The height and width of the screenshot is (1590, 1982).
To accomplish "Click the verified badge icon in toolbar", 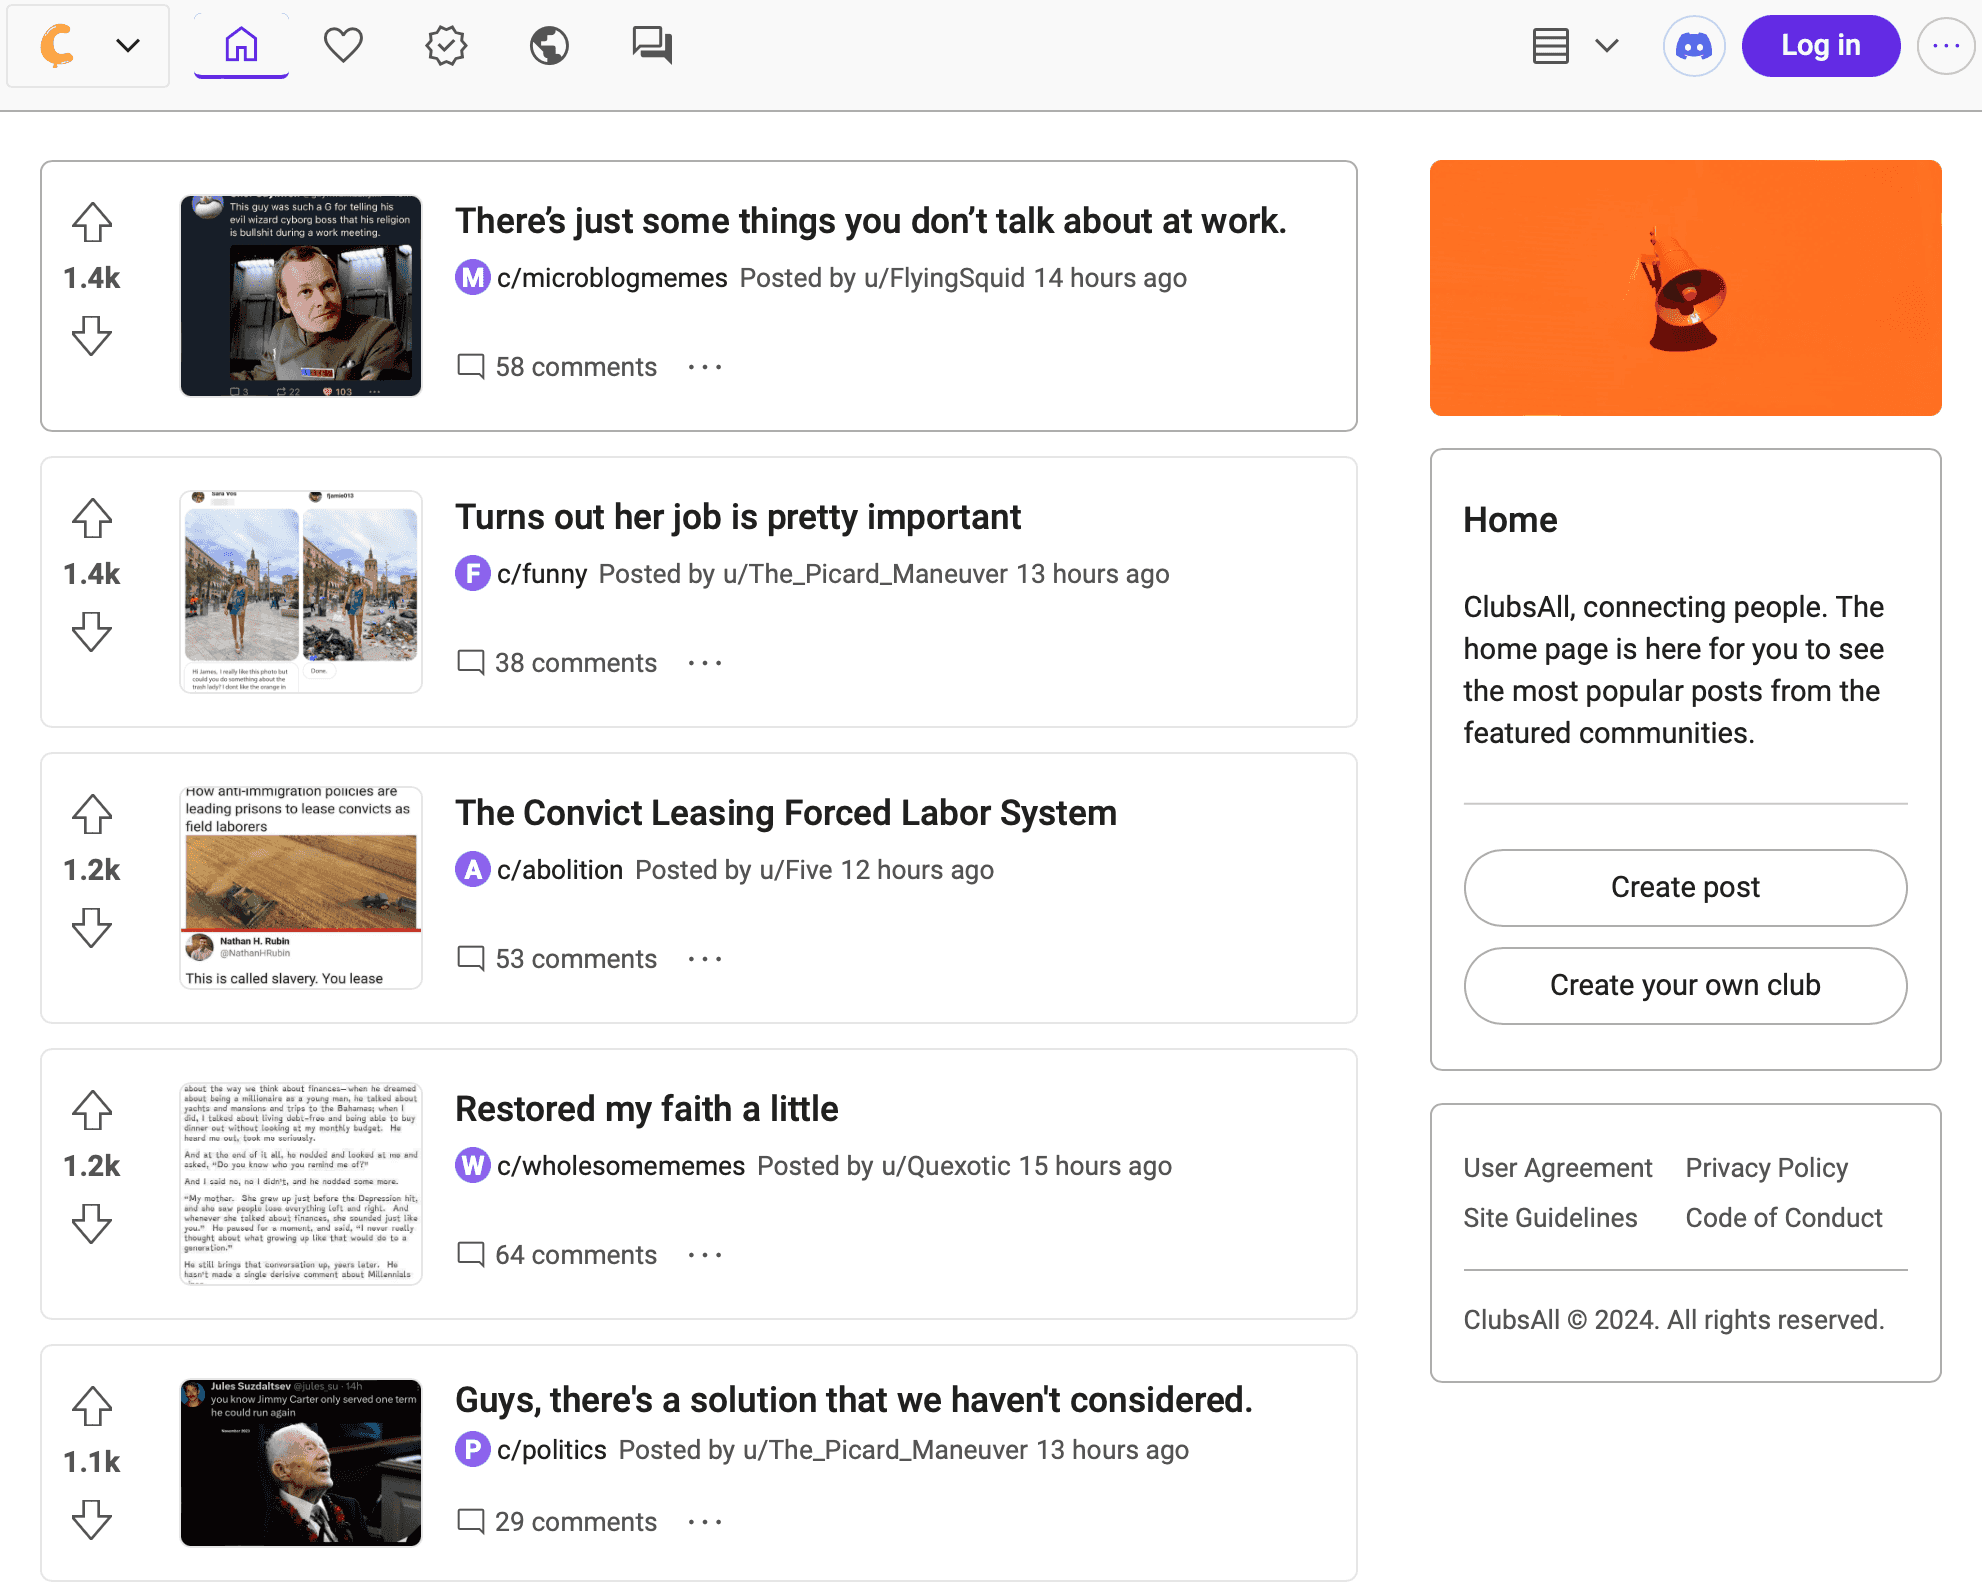I will tap(446, 45).
